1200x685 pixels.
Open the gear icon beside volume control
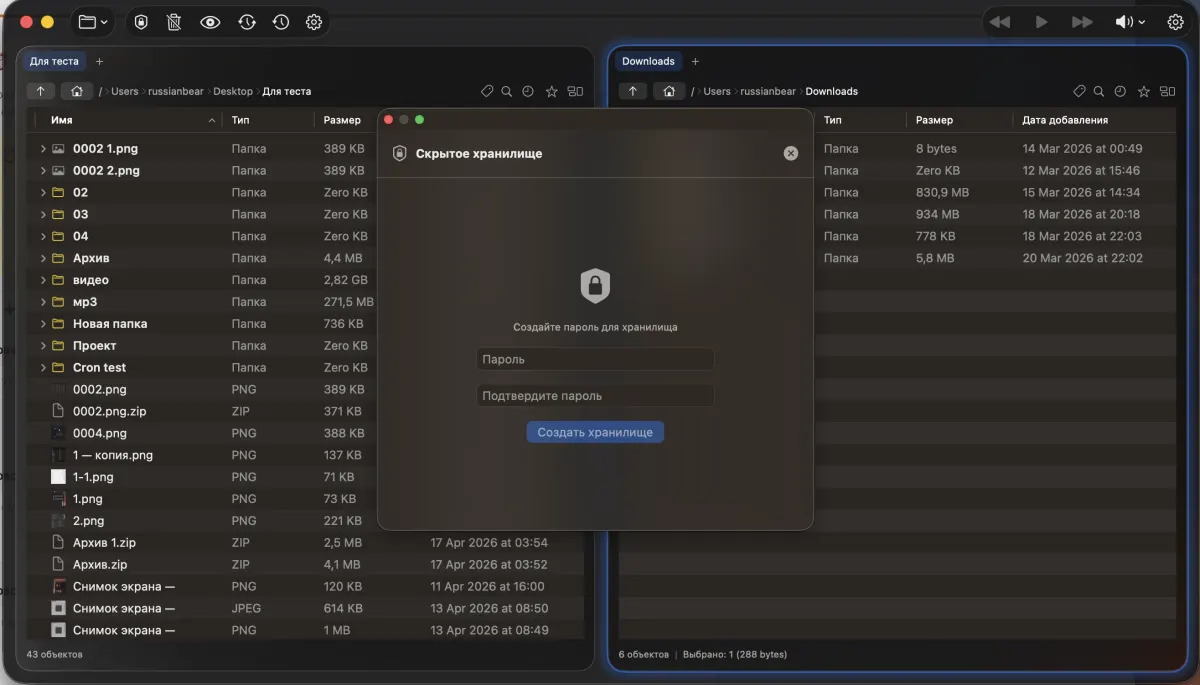coord(1176,22)
